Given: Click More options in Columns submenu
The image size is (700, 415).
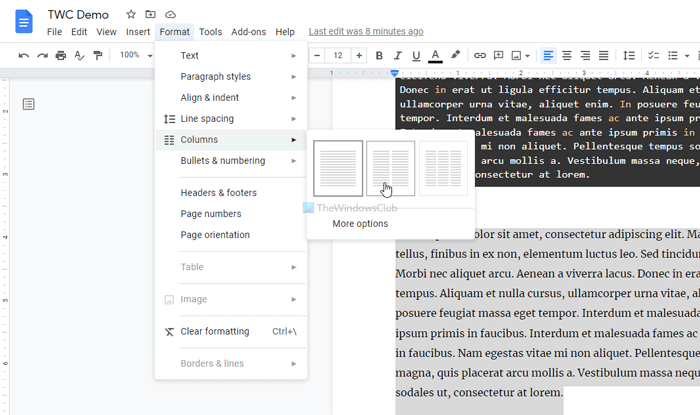Looking at the screenshot, I should 360,224.
